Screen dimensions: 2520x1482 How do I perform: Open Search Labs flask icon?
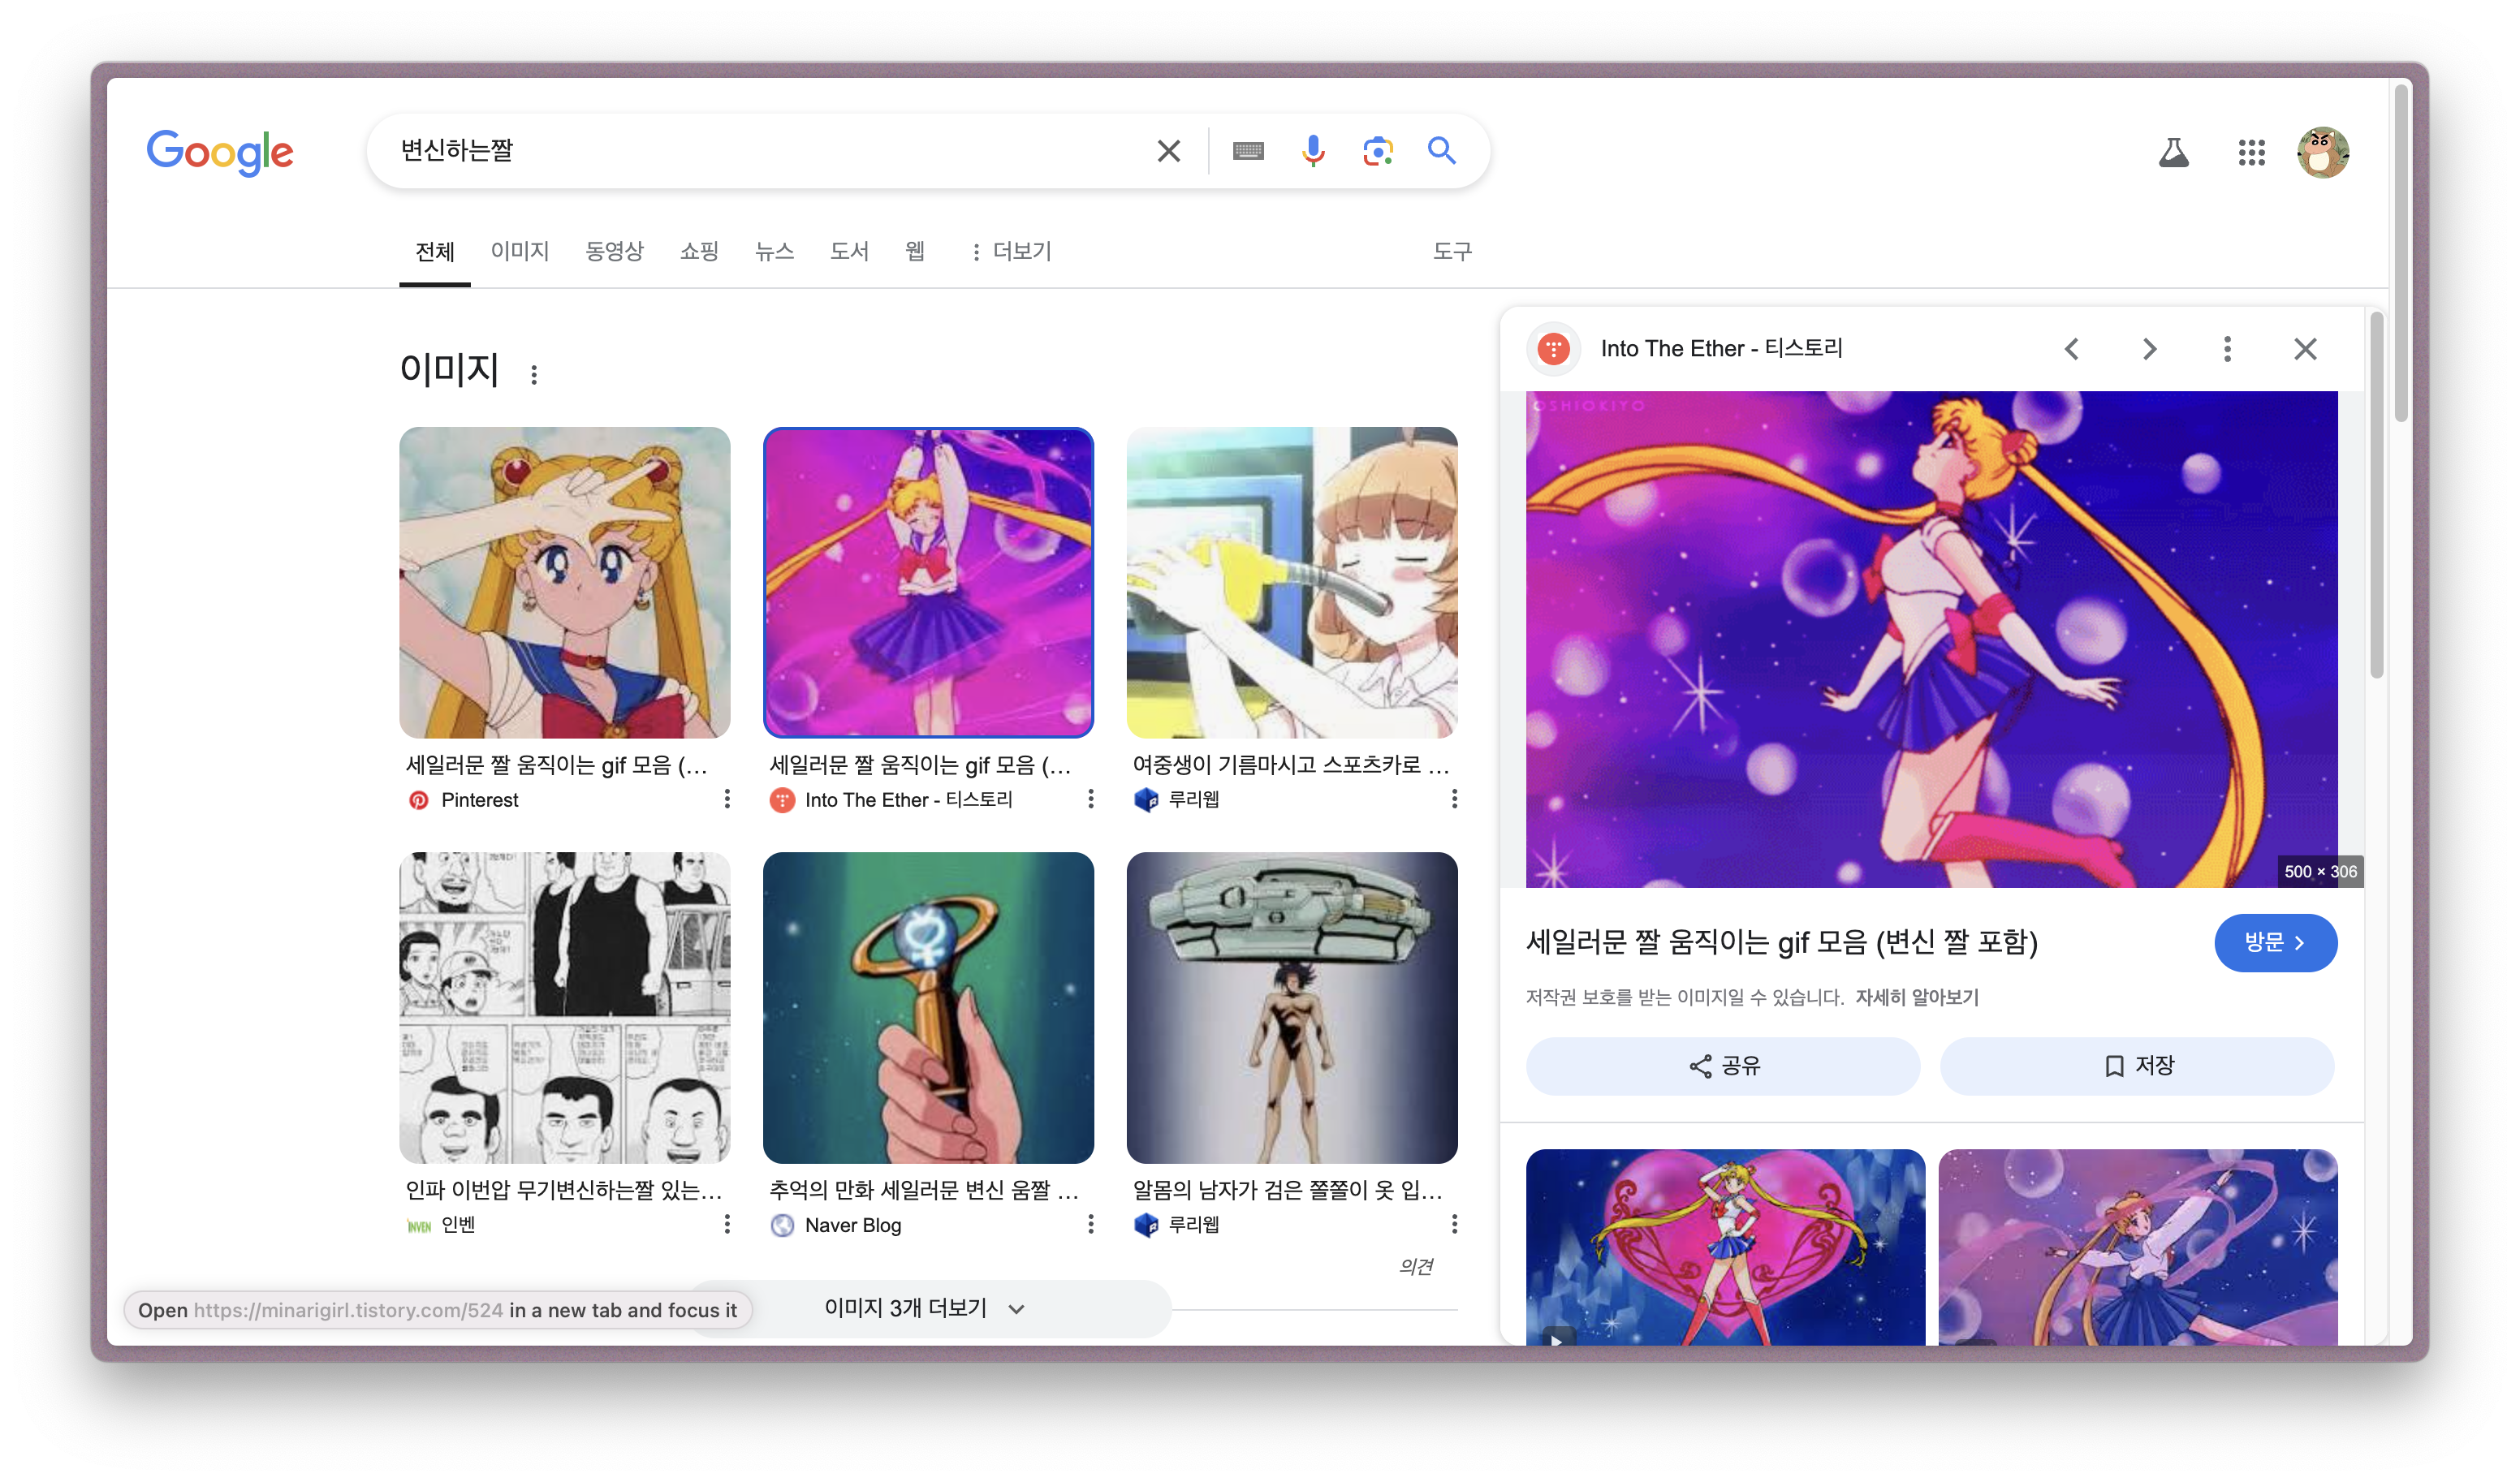2173,152
